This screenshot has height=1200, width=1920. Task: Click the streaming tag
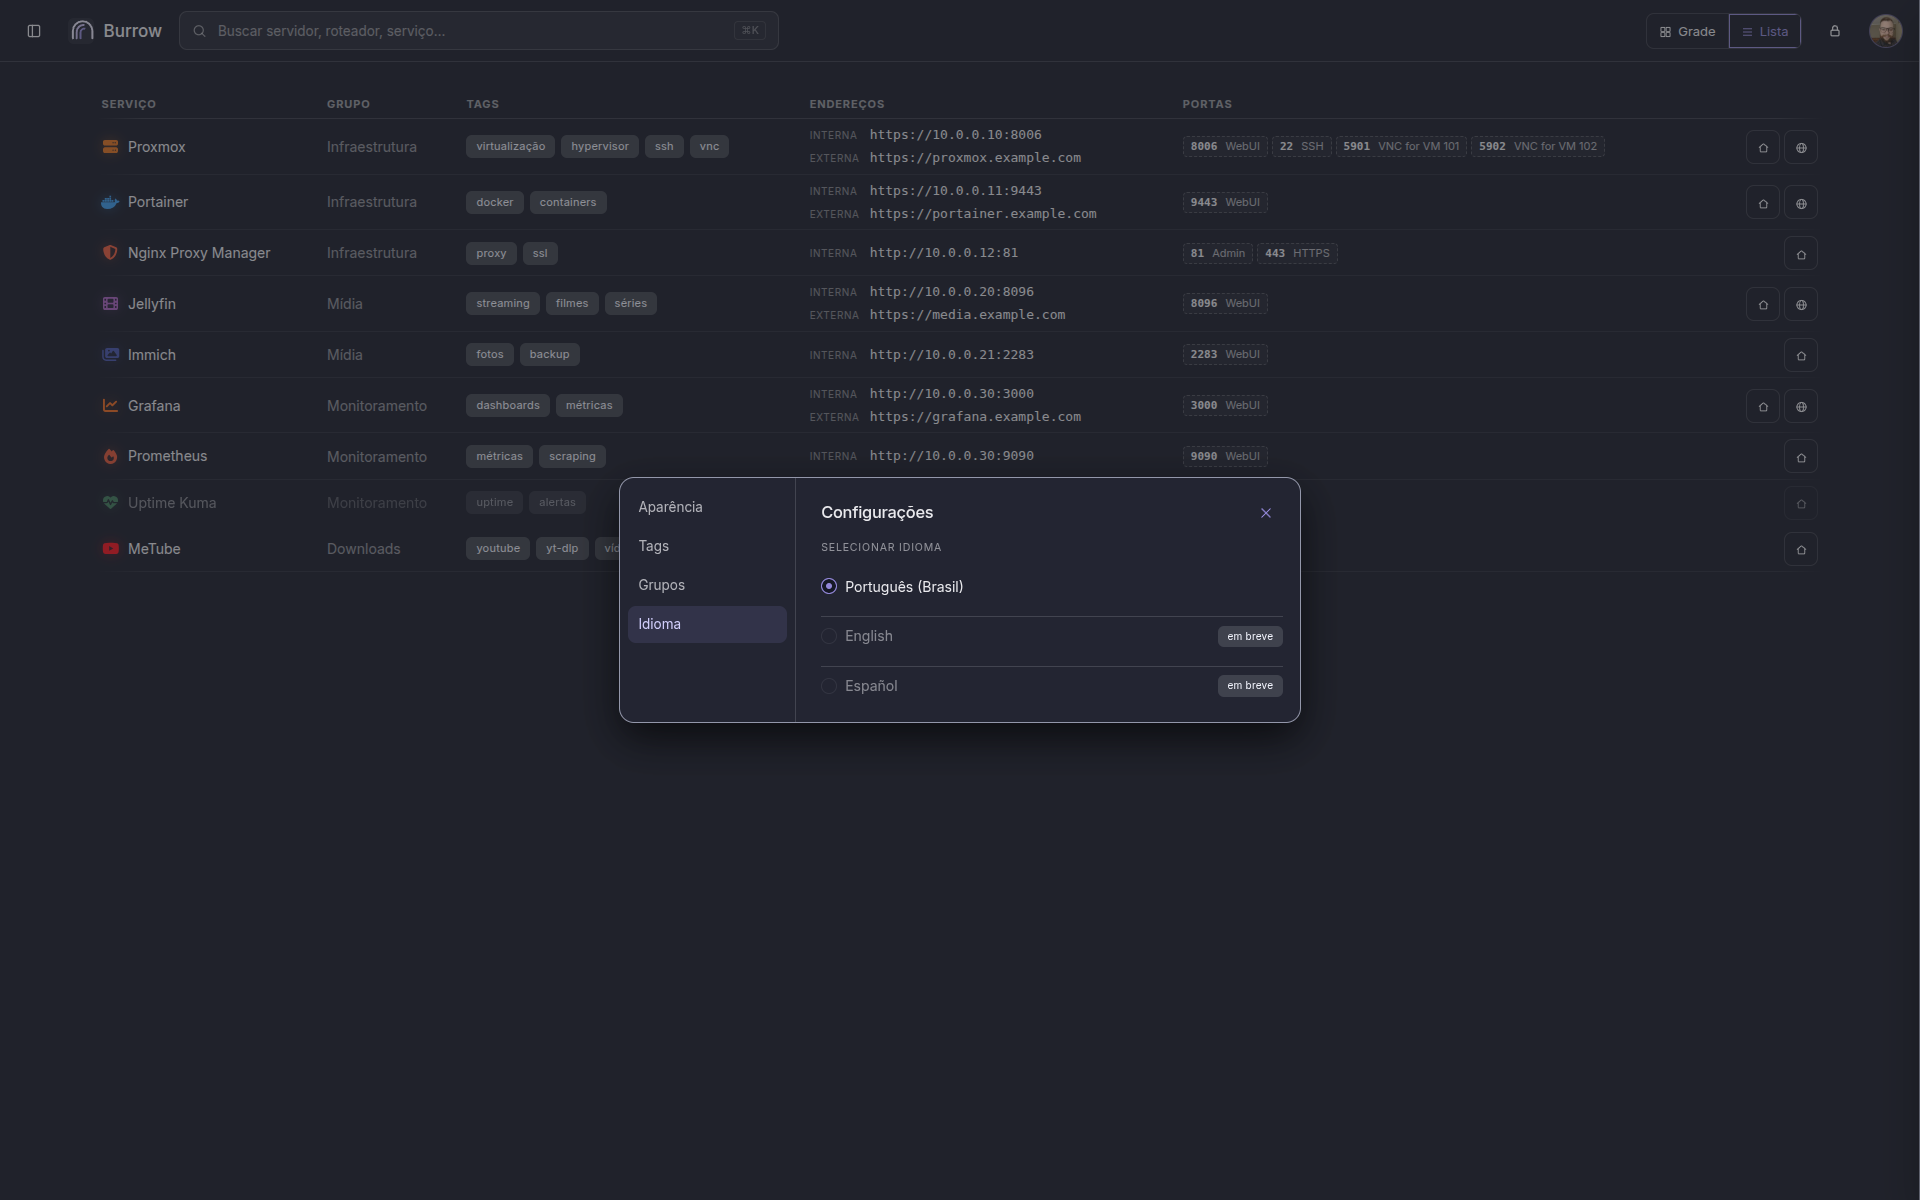click(503, 304)
